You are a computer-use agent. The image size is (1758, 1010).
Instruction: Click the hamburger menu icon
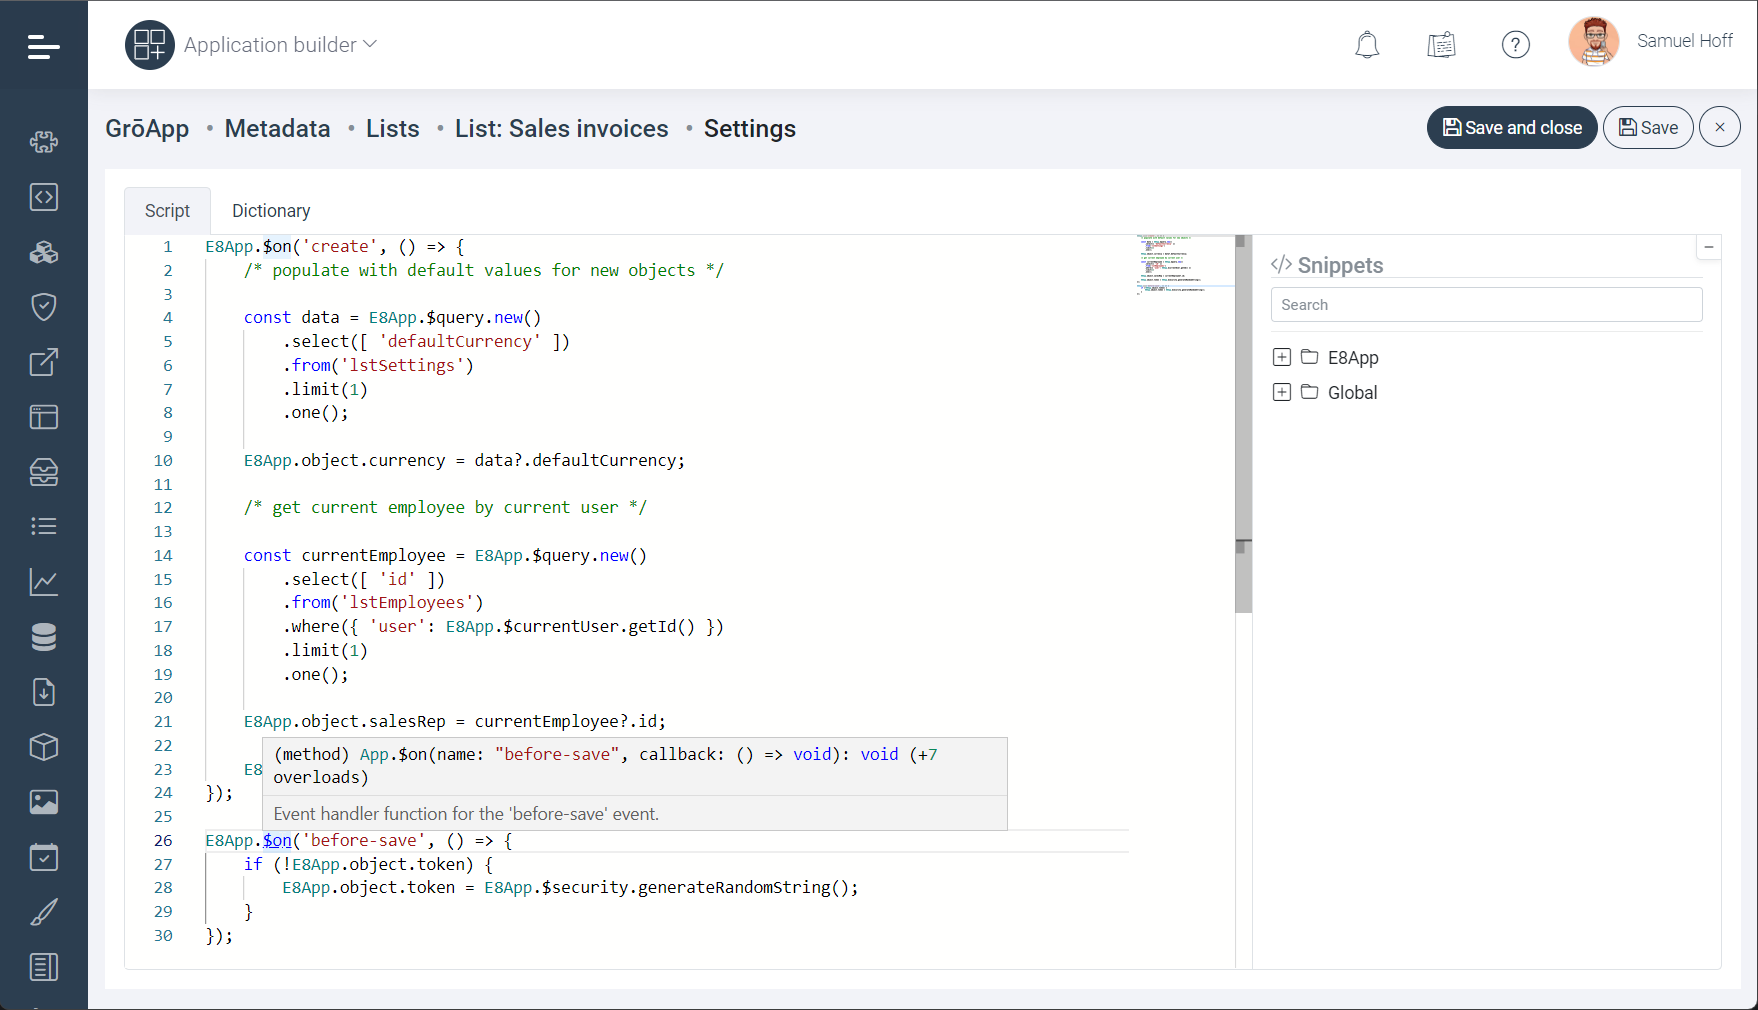pos(43,46)
